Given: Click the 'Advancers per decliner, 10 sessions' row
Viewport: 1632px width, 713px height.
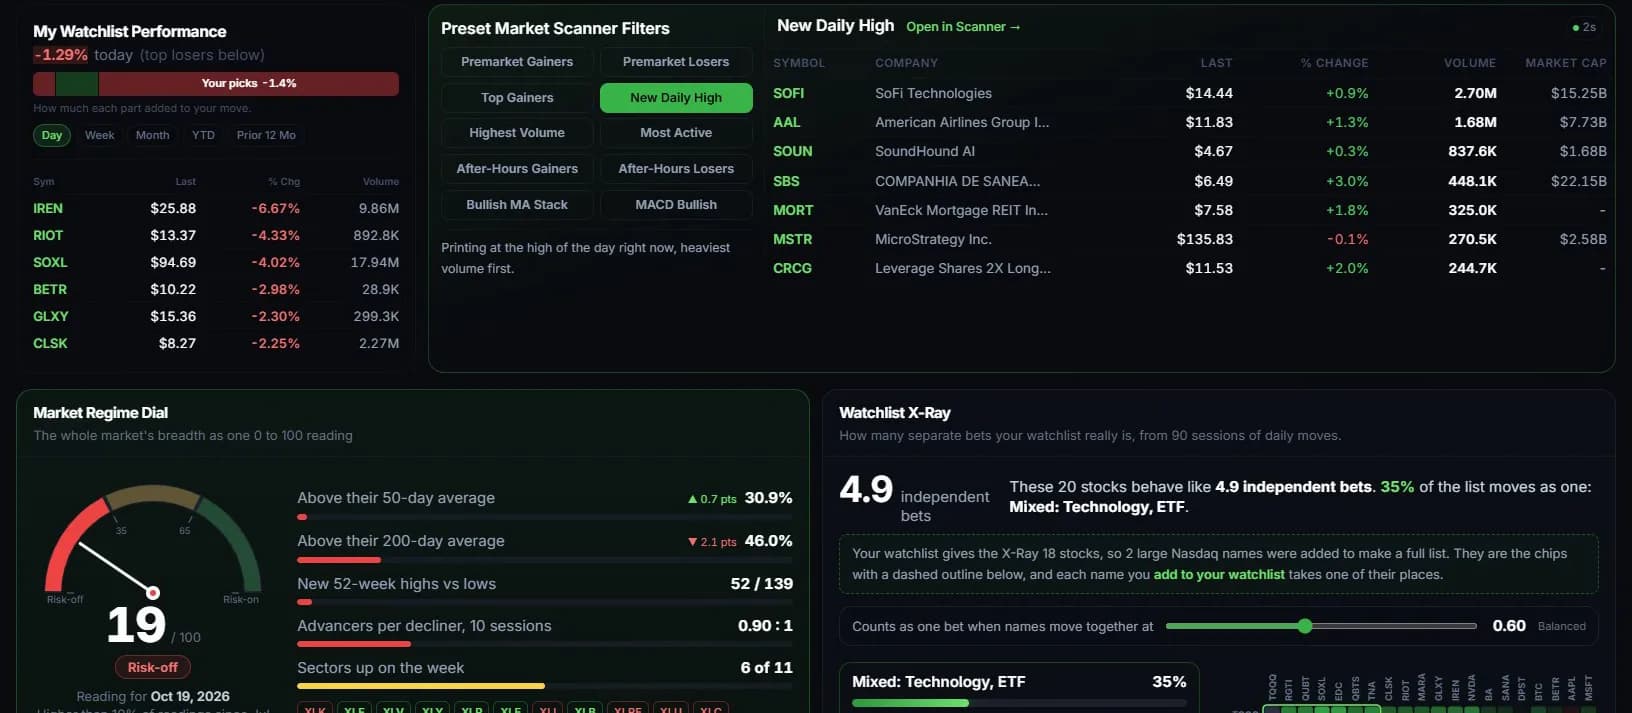Looking at the screenshot, I should tap(545, 631).
